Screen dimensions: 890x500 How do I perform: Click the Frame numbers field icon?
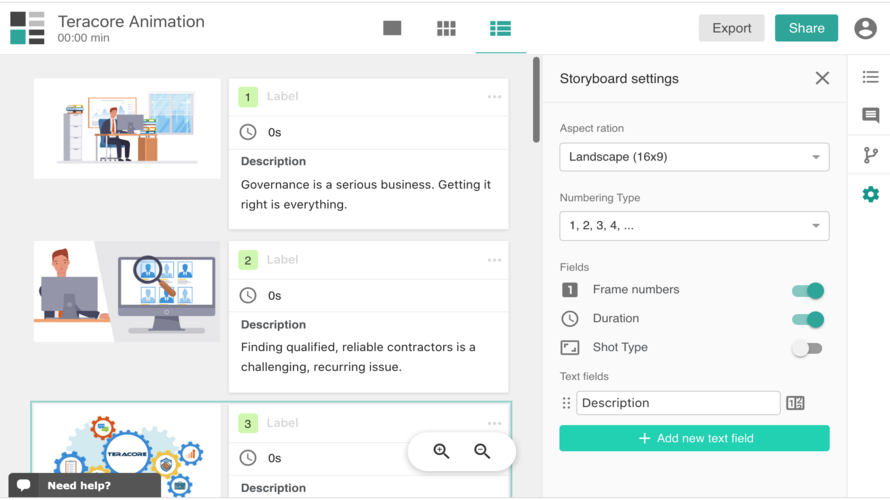[570, 290]
